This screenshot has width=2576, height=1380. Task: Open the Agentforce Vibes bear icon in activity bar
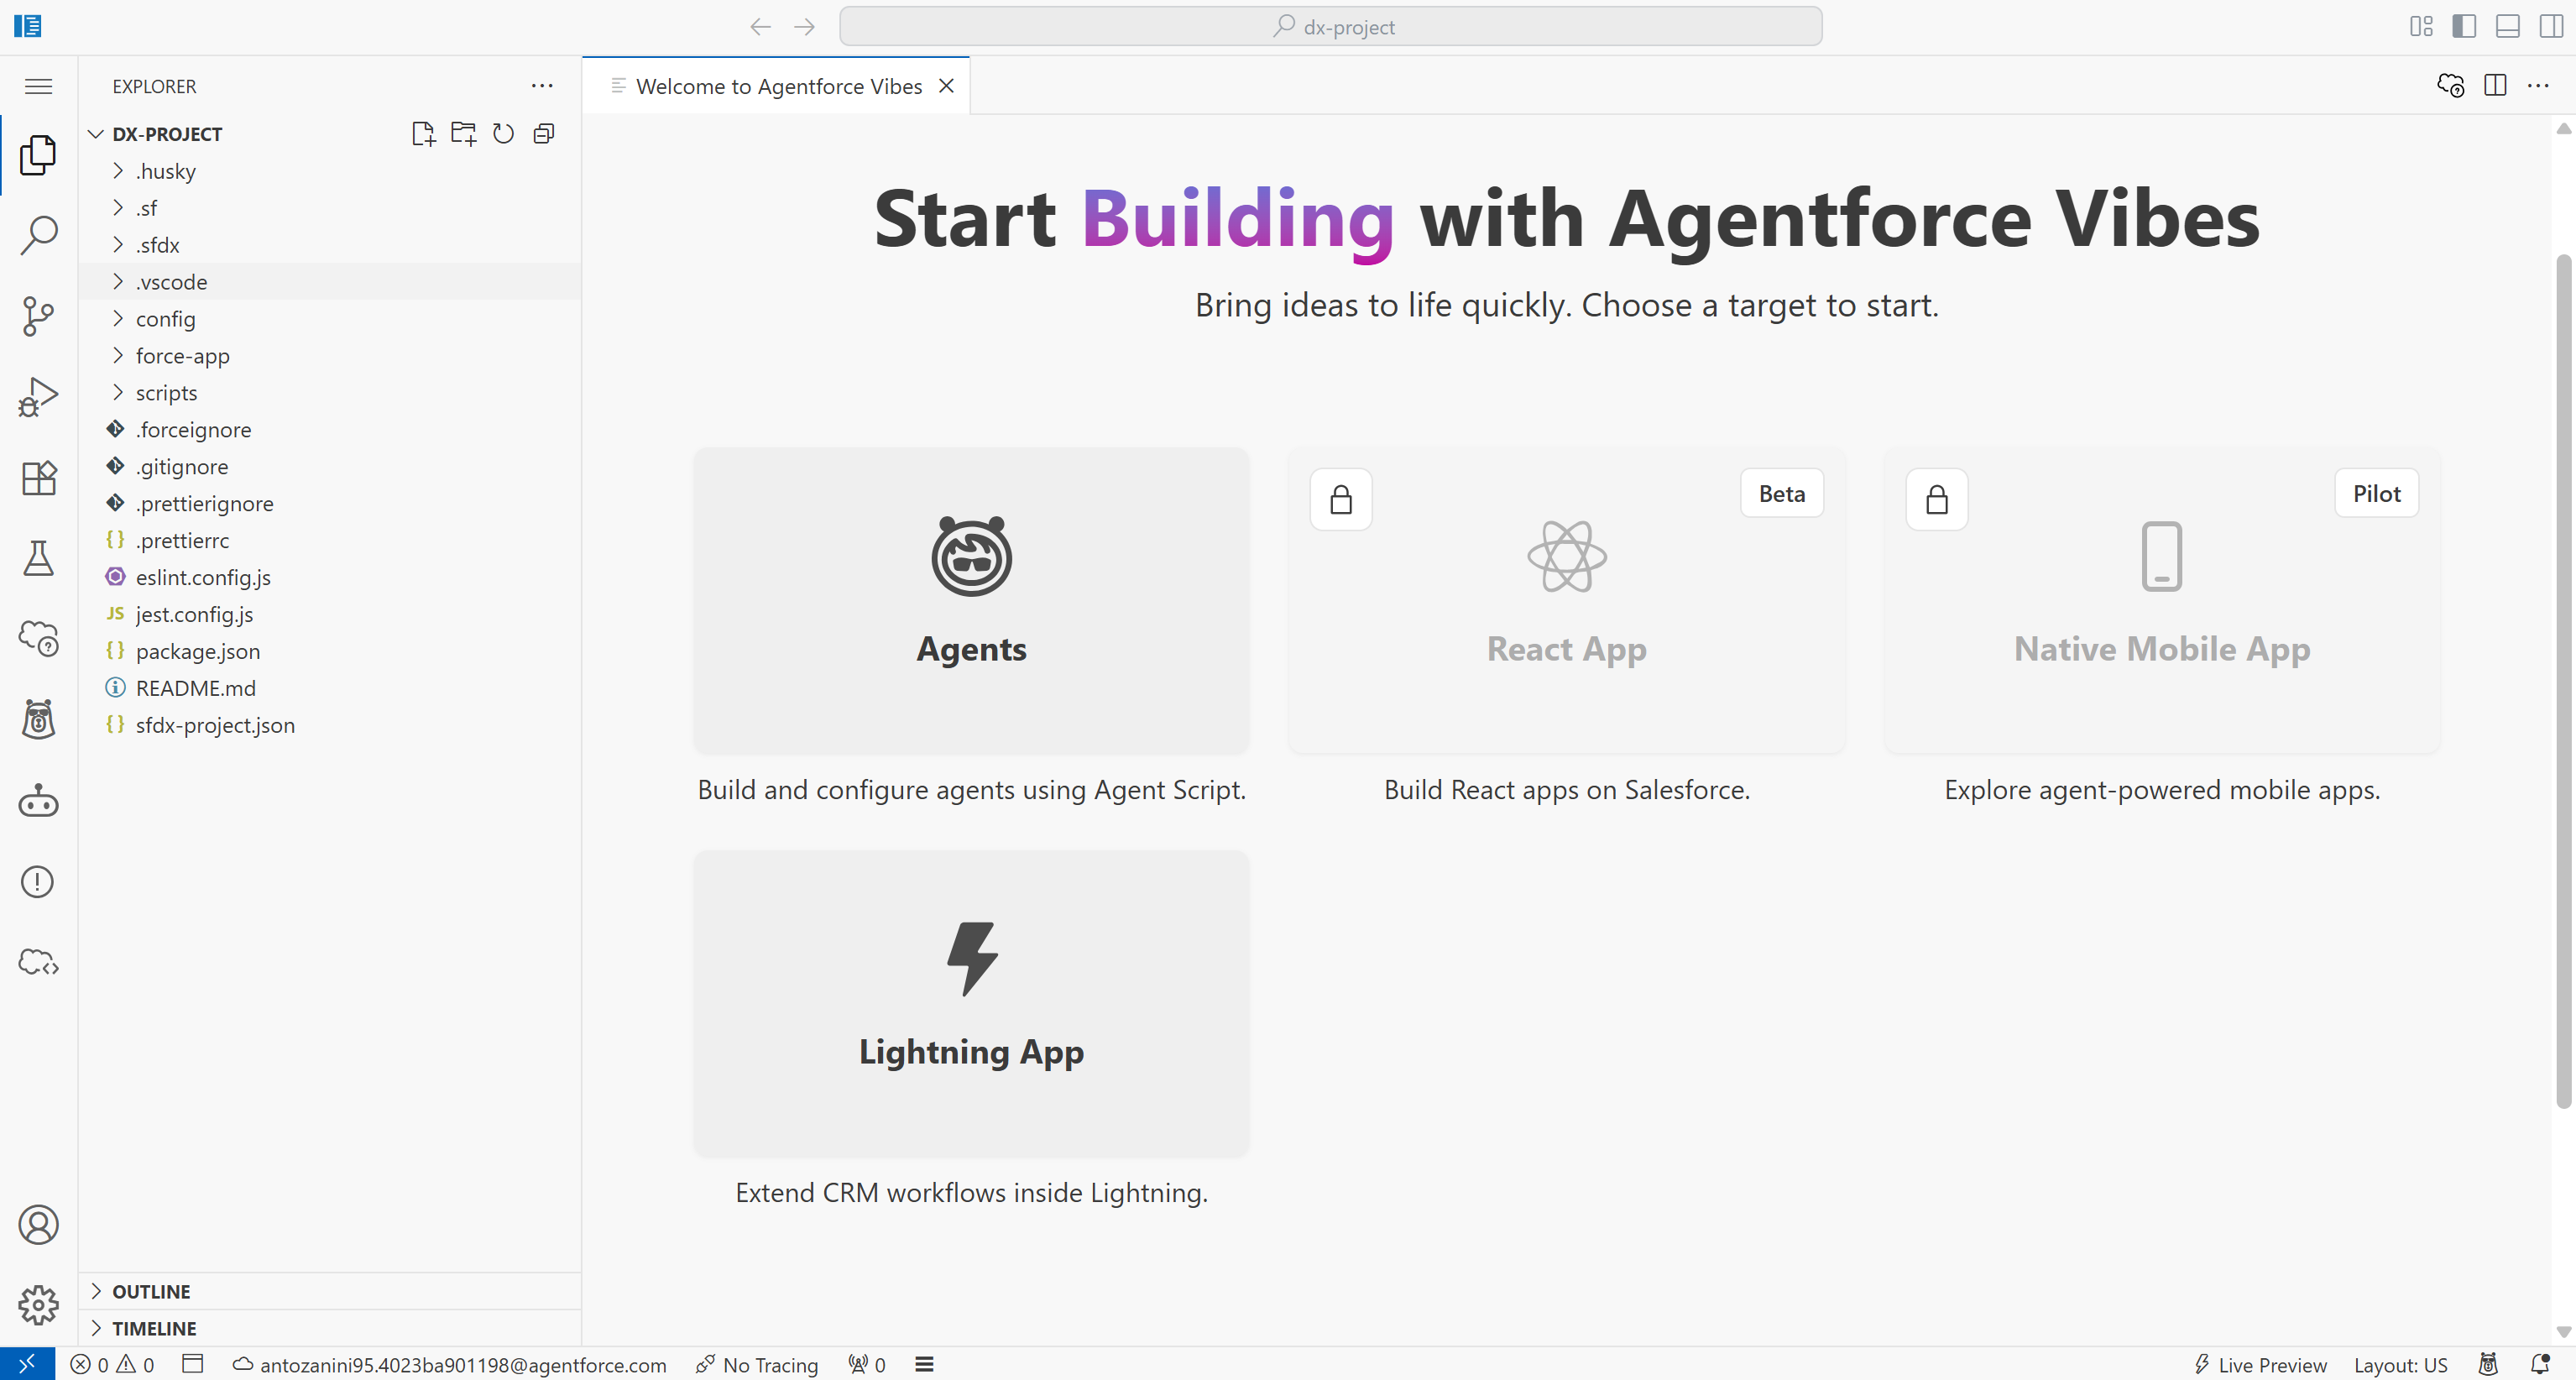click(38, 720)
